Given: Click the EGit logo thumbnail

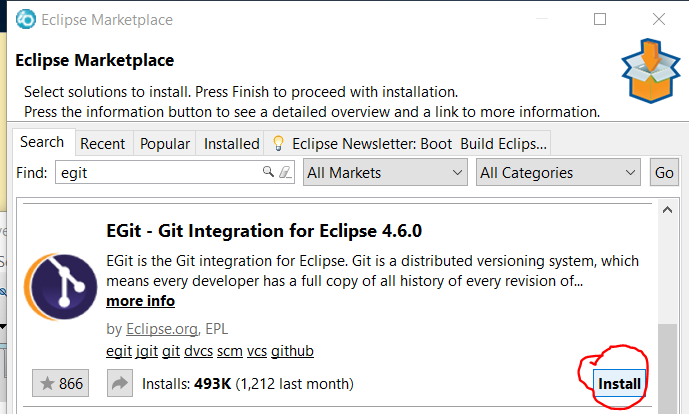Looking at the screenshot, I should coord(61,287).
